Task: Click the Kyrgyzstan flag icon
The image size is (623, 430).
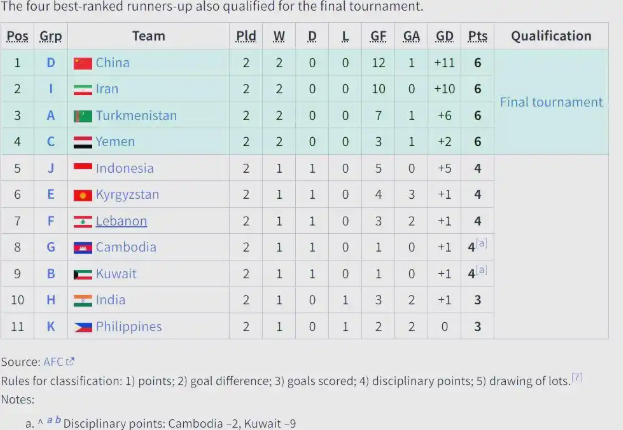Action: tap(83, 195)
